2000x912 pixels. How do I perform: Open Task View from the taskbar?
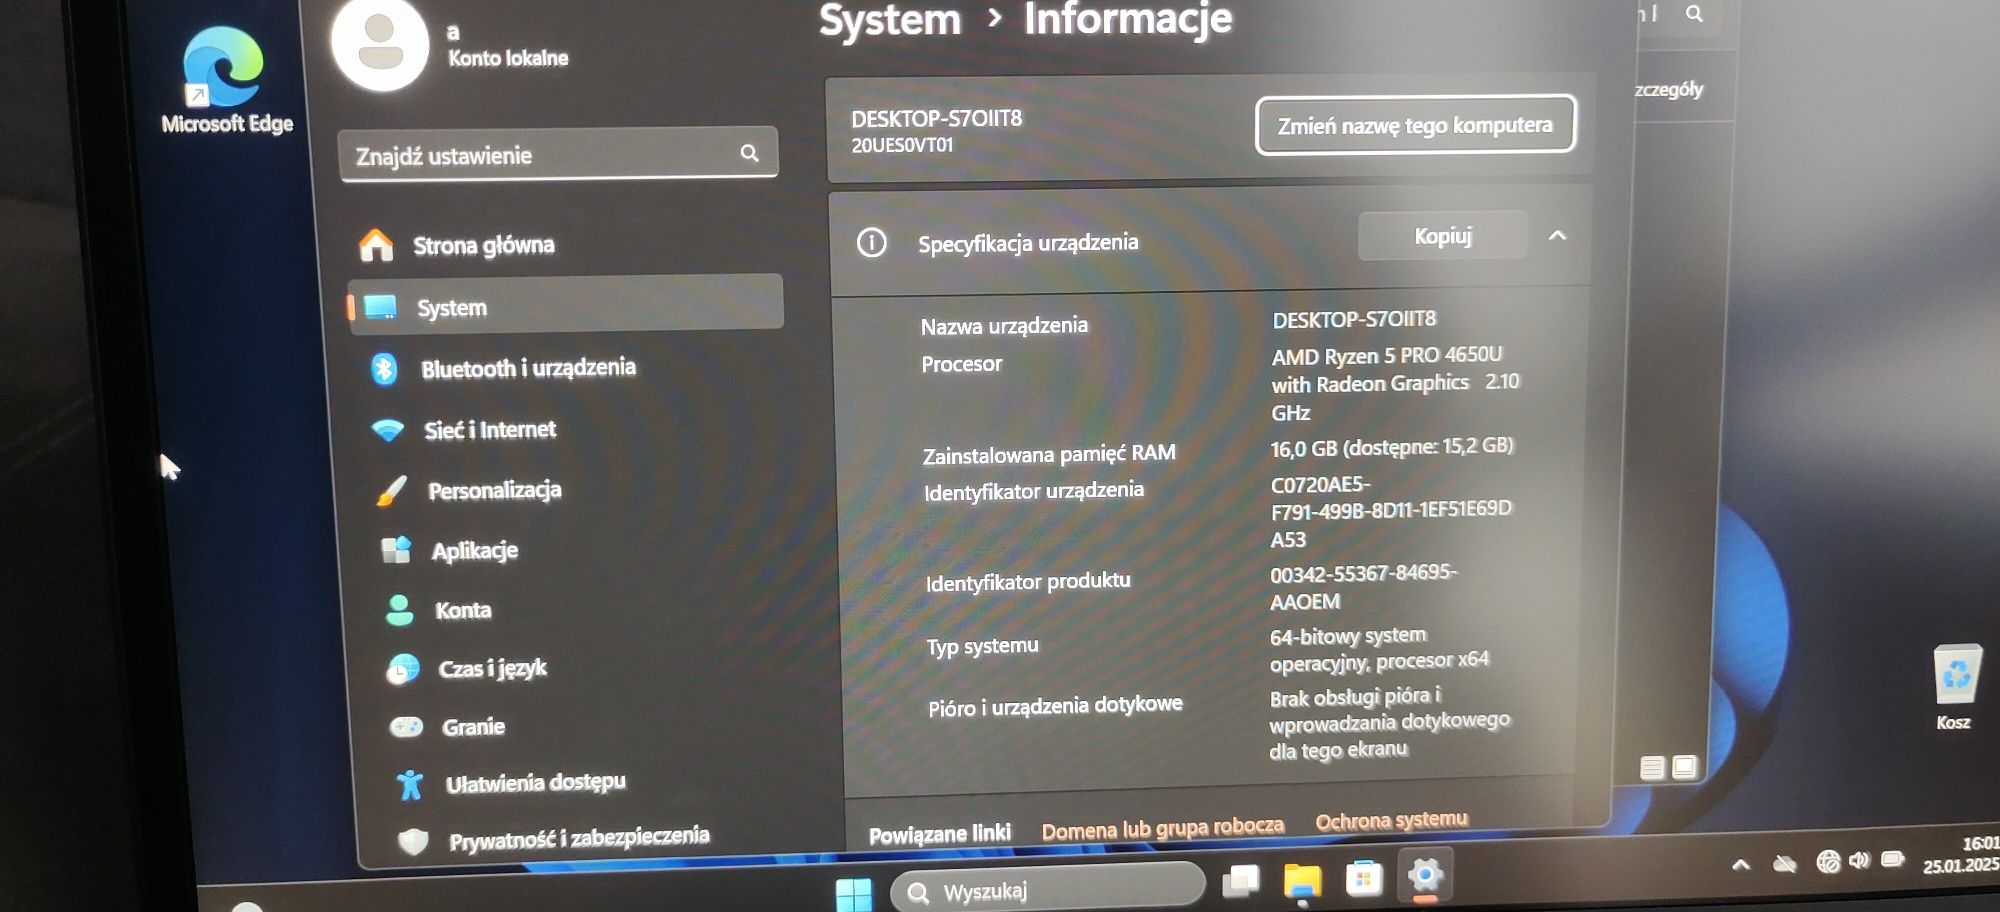click(x=1241, y=880)
